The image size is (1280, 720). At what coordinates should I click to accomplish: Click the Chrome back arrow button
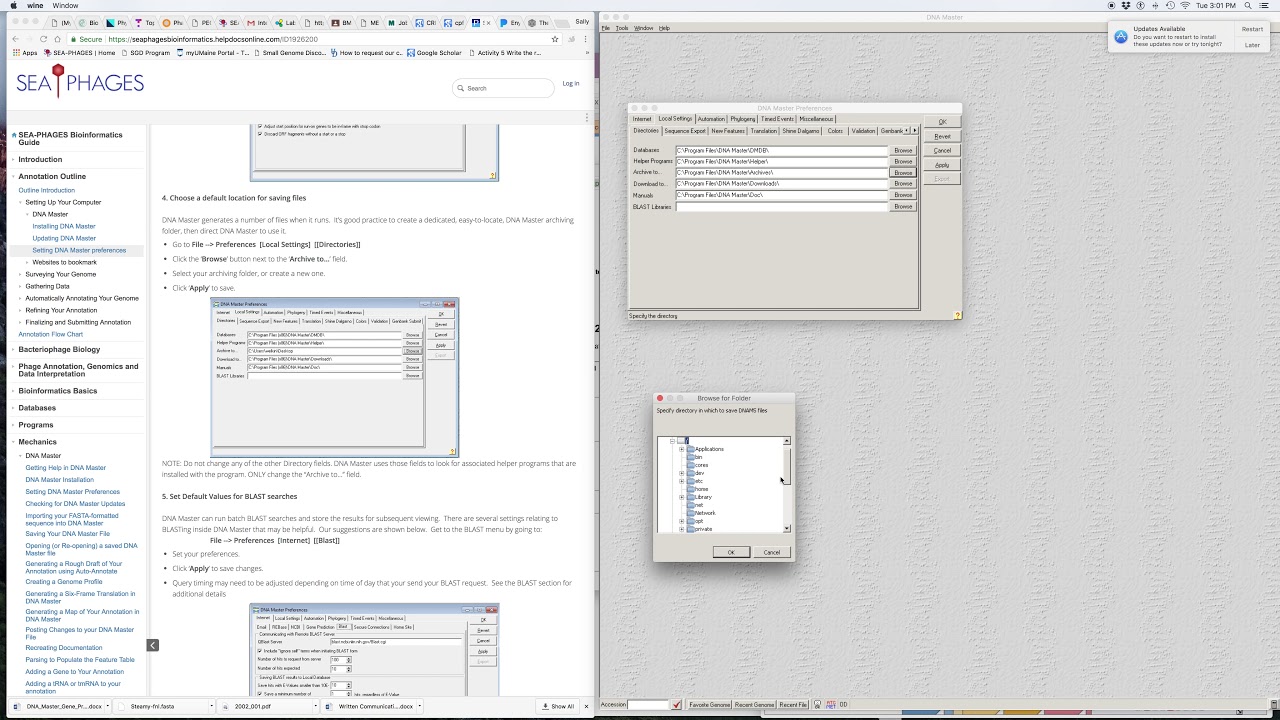pyautogui.click(x=16, y=39)
